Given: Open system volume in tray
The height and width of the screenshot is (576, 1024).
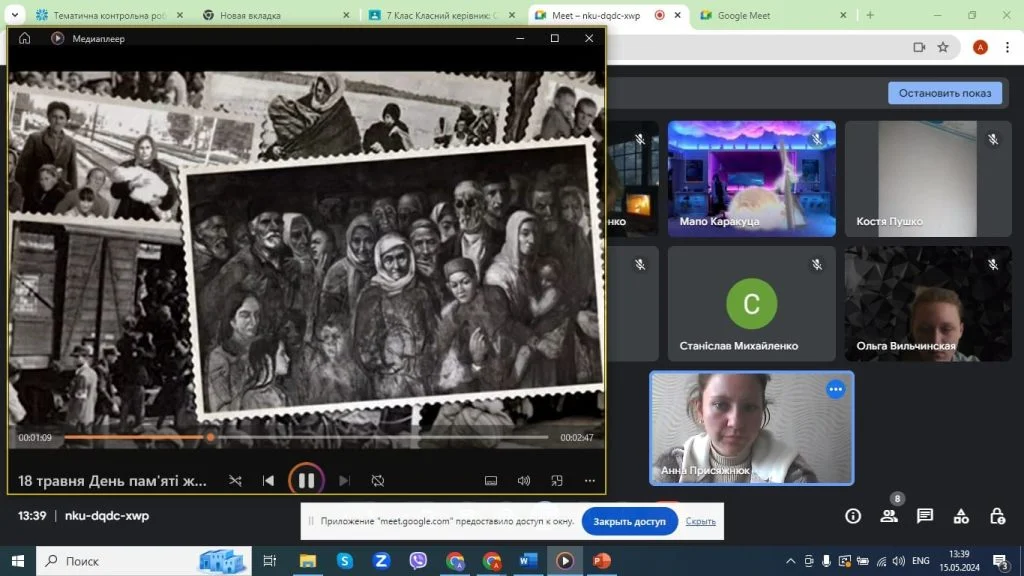Looking at the screenshot, I should (x=899, y=561).
